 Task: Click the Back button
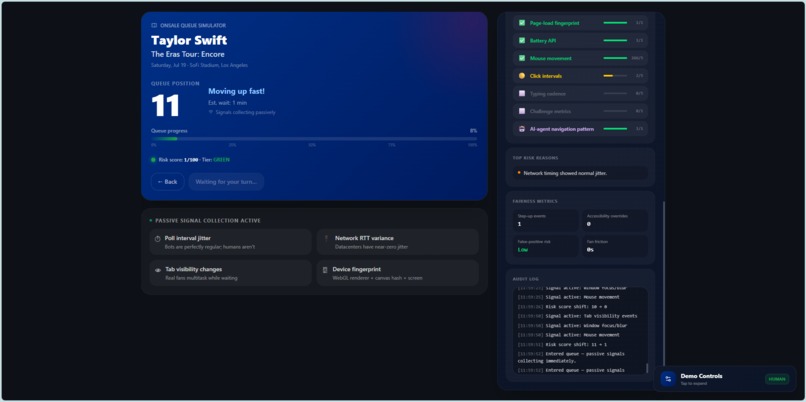pos(168,181)
